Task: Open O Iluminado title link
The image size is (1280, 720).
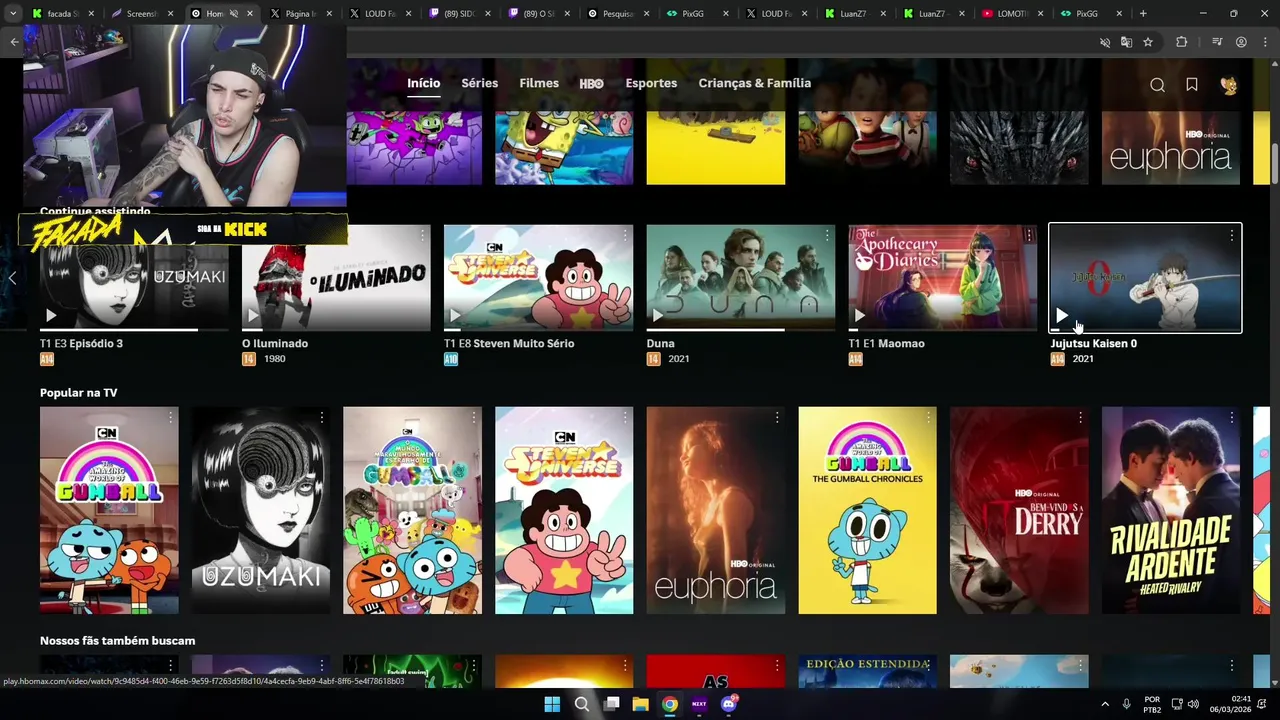Action: [x=275, y=343]
